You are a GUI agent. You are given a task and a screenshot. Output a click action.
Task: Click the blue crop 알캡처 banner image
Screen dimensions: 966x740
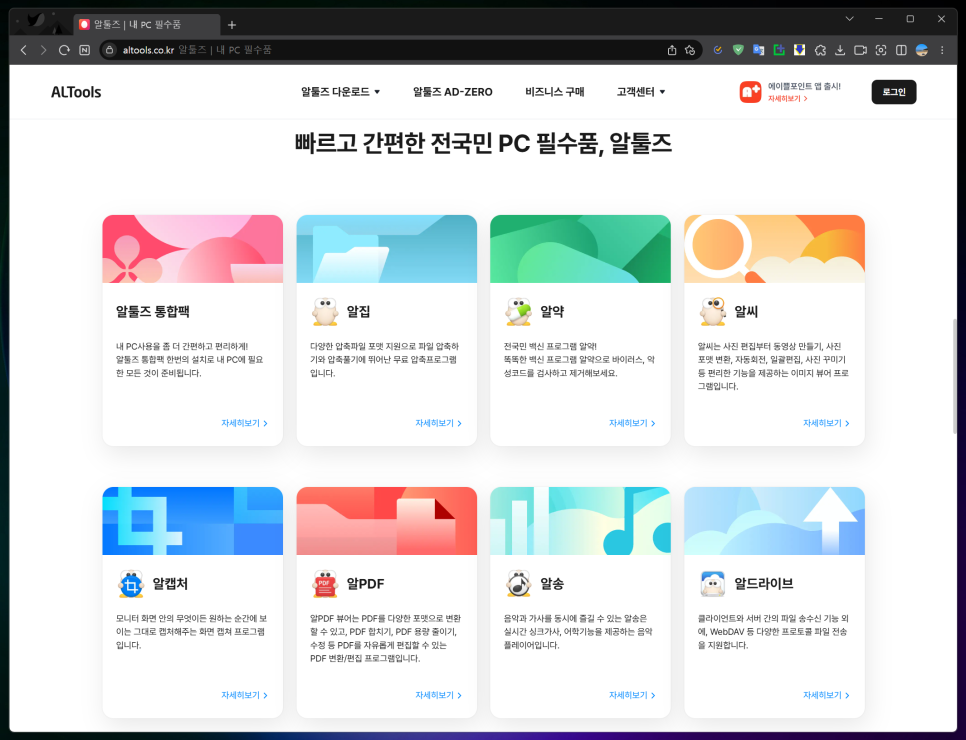click(192, 521)
